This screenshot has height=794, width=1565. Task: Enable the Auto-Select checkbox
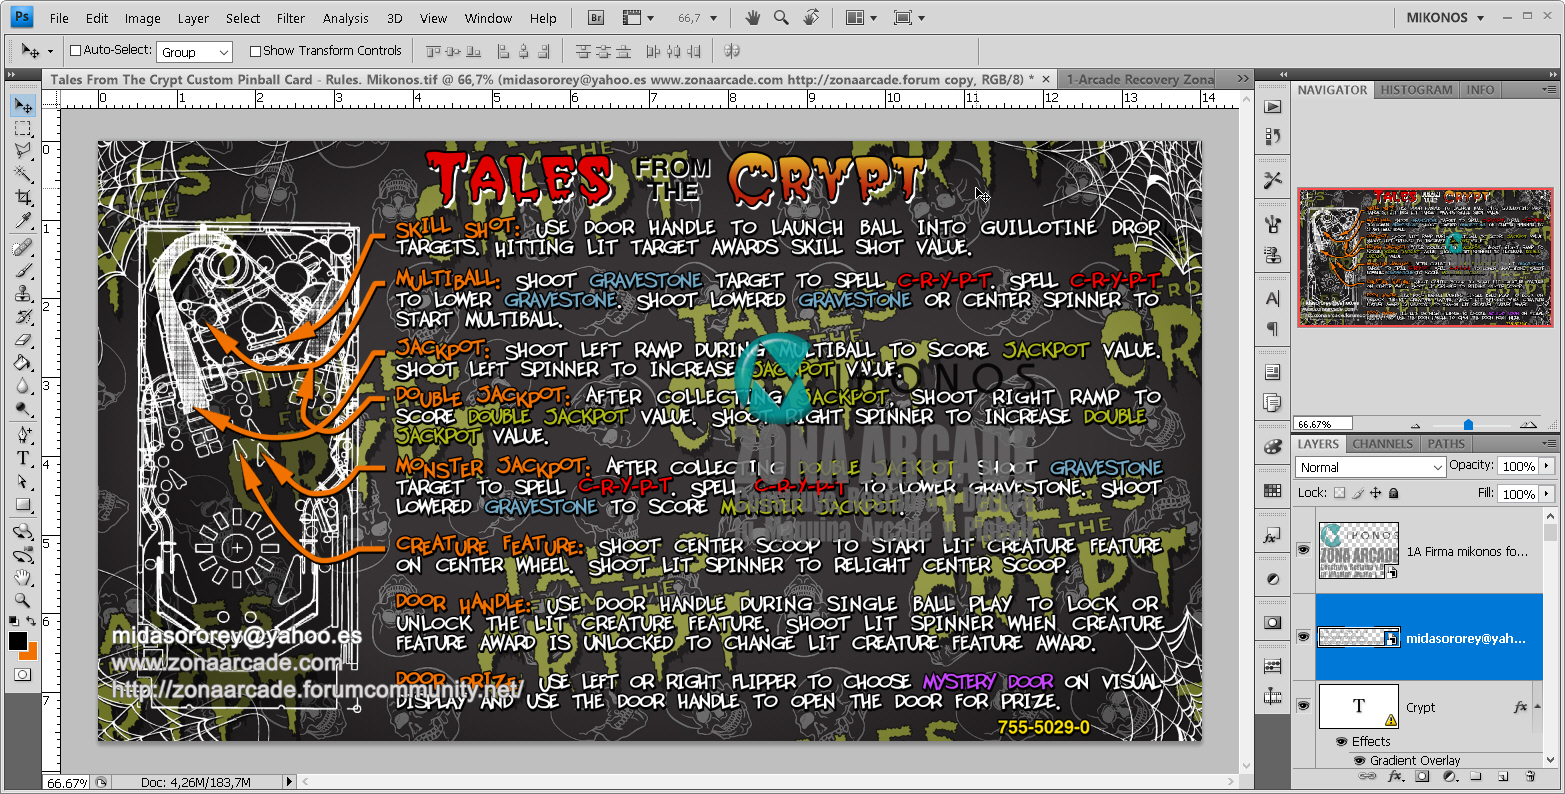coord(75,50)
